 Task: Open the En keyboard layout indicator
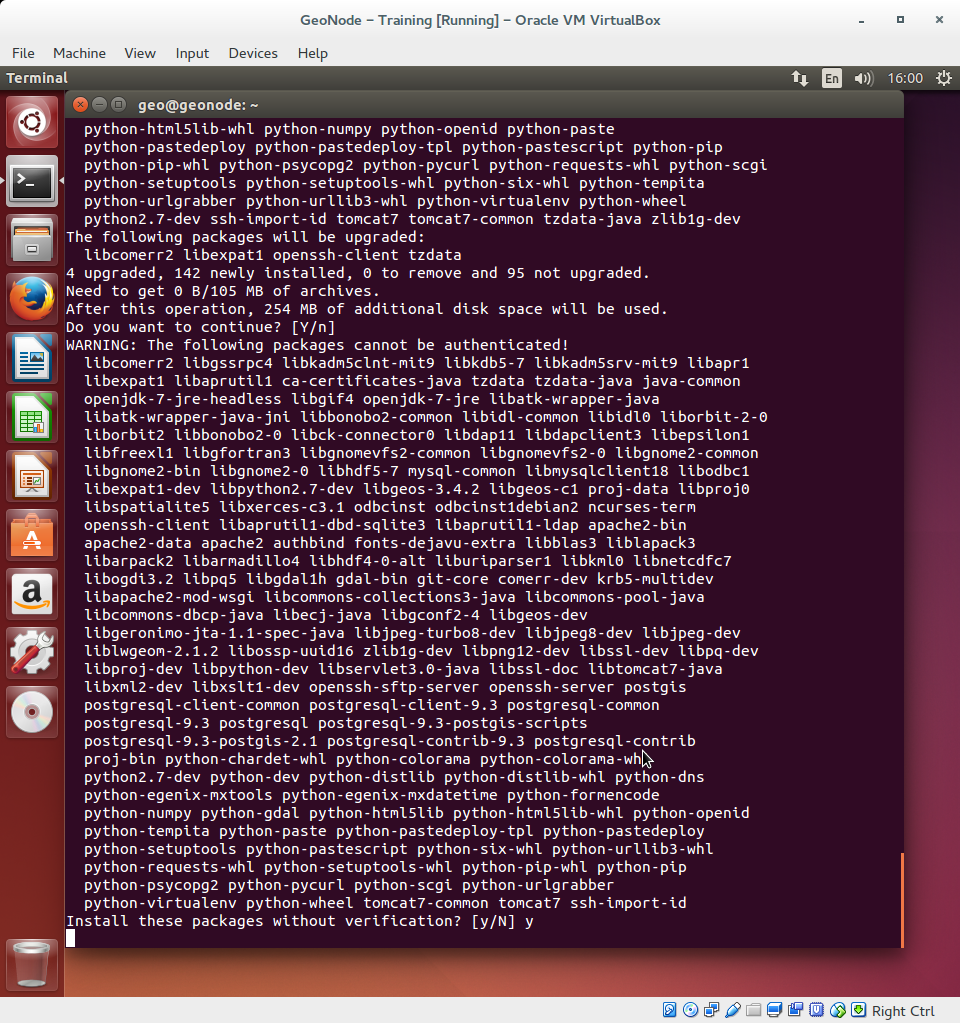pos(831,78)
